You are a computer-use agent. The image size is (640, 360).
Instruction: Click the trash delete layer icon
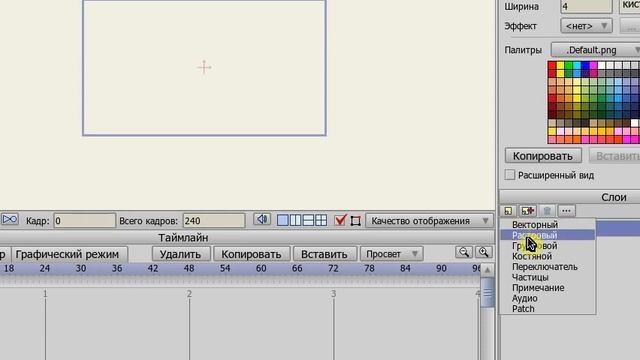547,211
